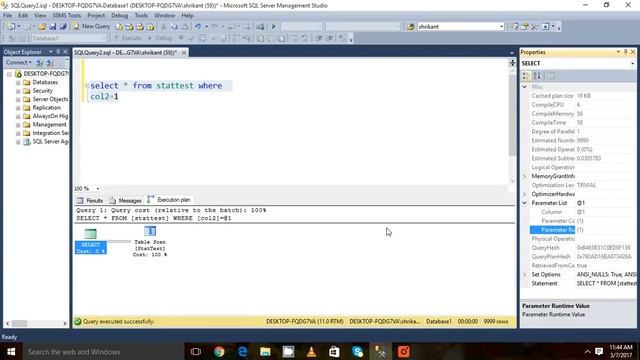
Task: Click the Save icon in toolbar
Action: (53, 27)
